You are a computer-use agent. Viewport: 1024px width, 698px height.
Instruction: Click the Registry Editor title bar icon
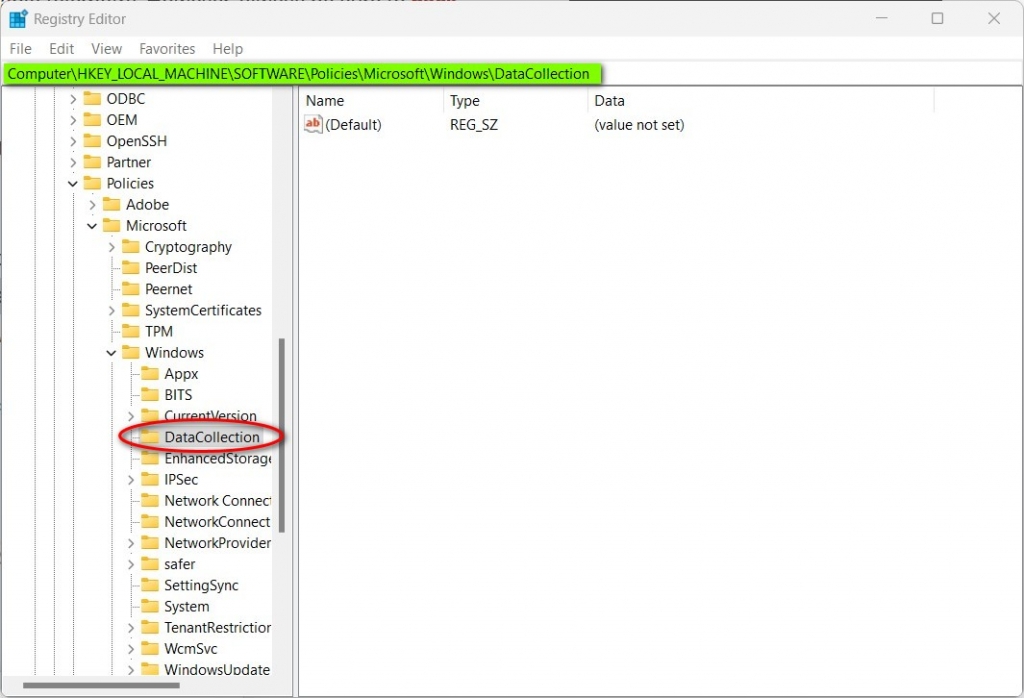point(16,18)
